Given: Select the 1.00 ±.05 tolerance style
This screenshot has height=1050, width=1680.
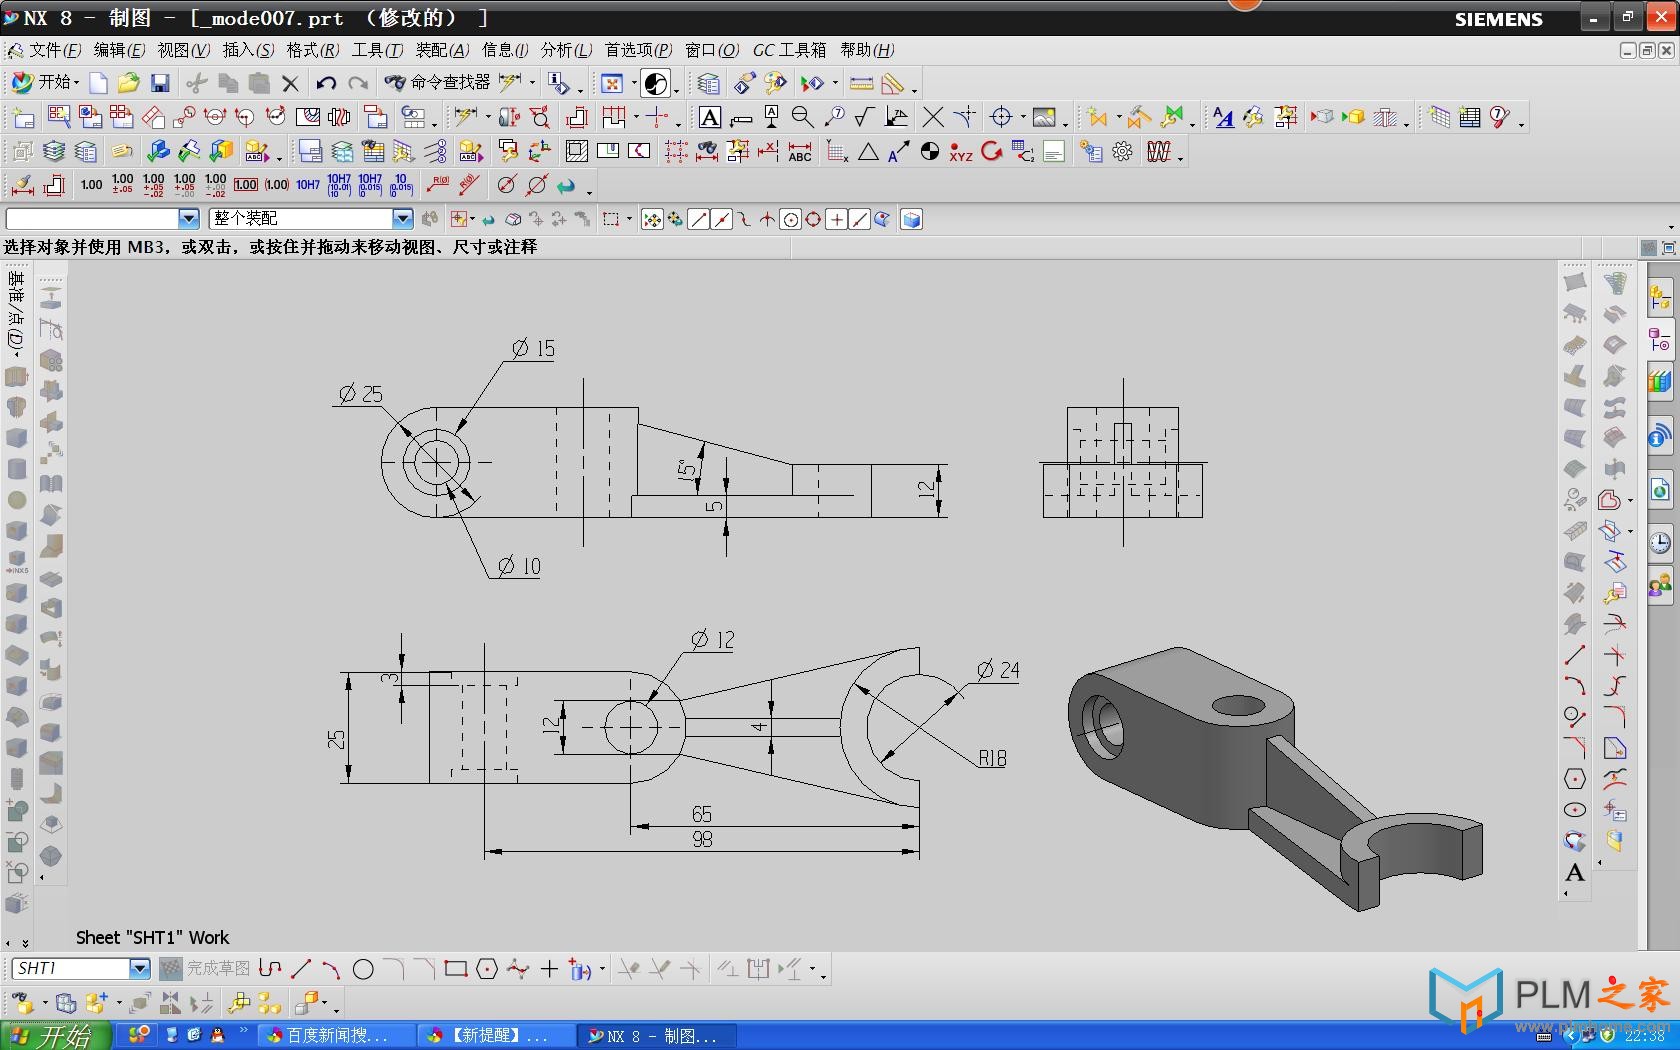Looking at the screenshot, I should 122,184.
